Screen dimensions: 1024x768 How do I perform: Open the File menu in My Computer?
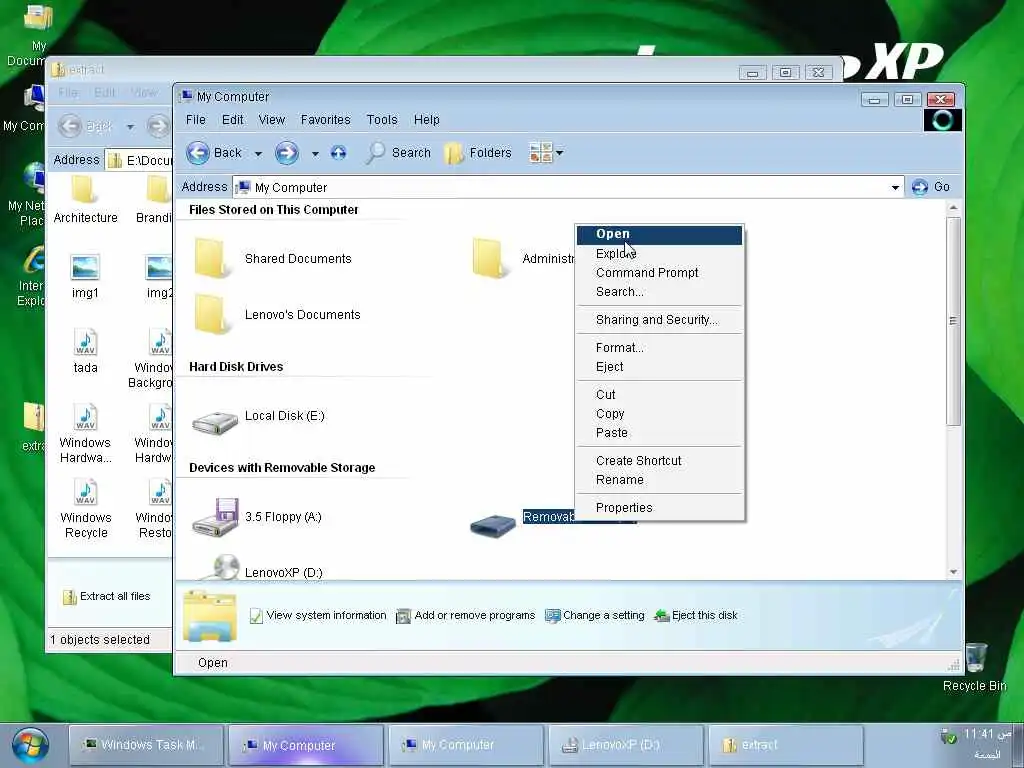click(195, 120)
